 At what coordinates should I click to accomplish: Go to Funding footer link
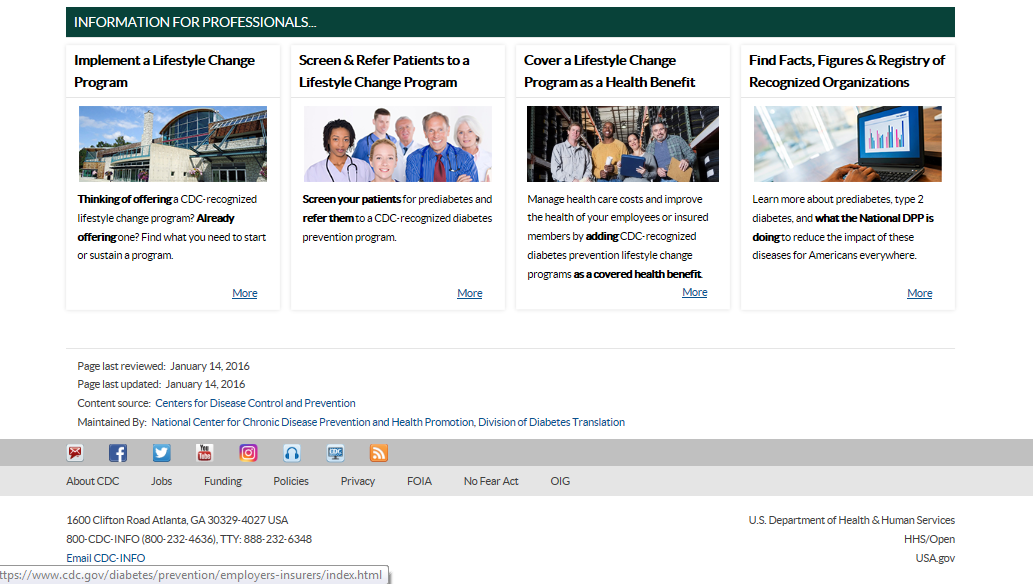point(223,481)
